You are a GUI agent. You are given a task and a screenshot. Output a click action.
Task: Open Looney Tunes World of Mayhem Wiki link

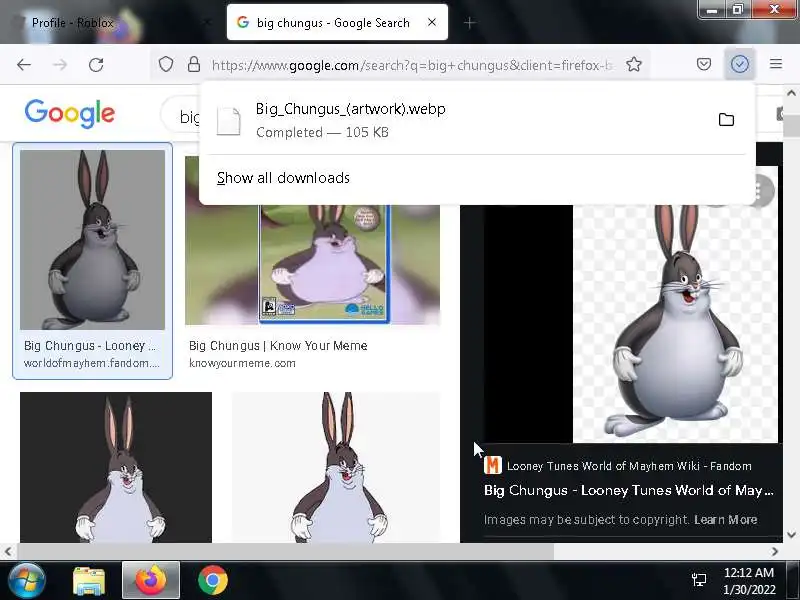point(629,466)
